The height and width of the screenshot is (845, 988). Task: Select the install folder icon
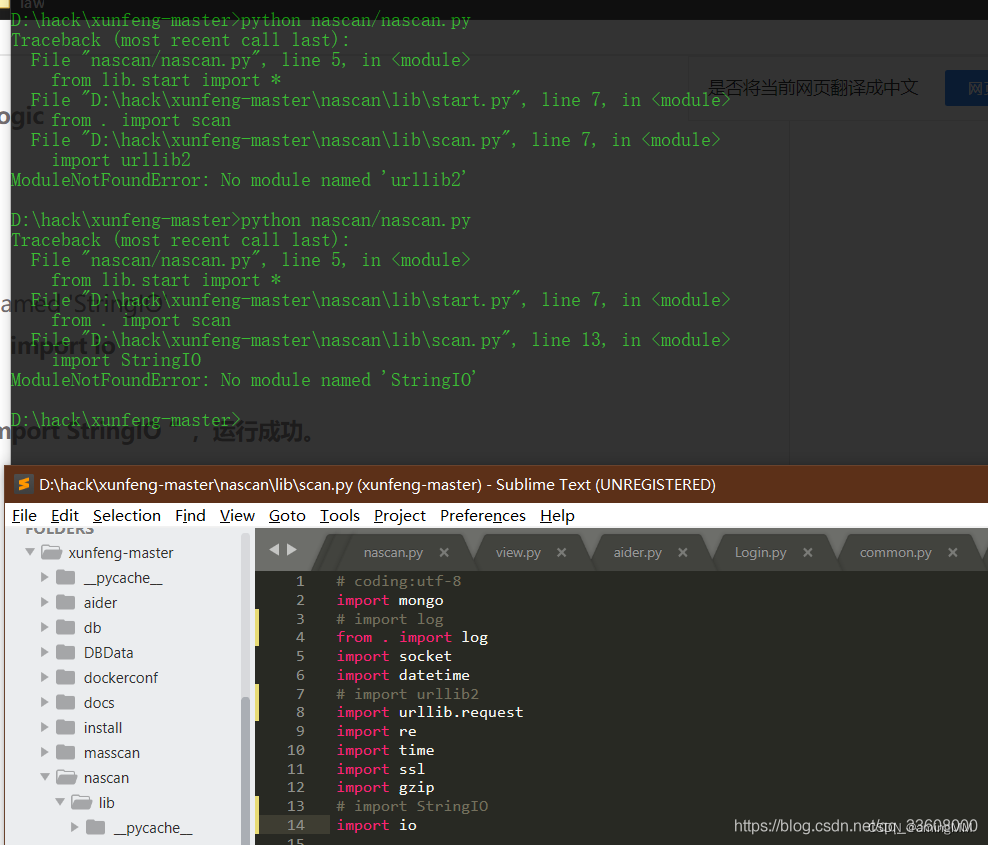(x=66, y=727)
